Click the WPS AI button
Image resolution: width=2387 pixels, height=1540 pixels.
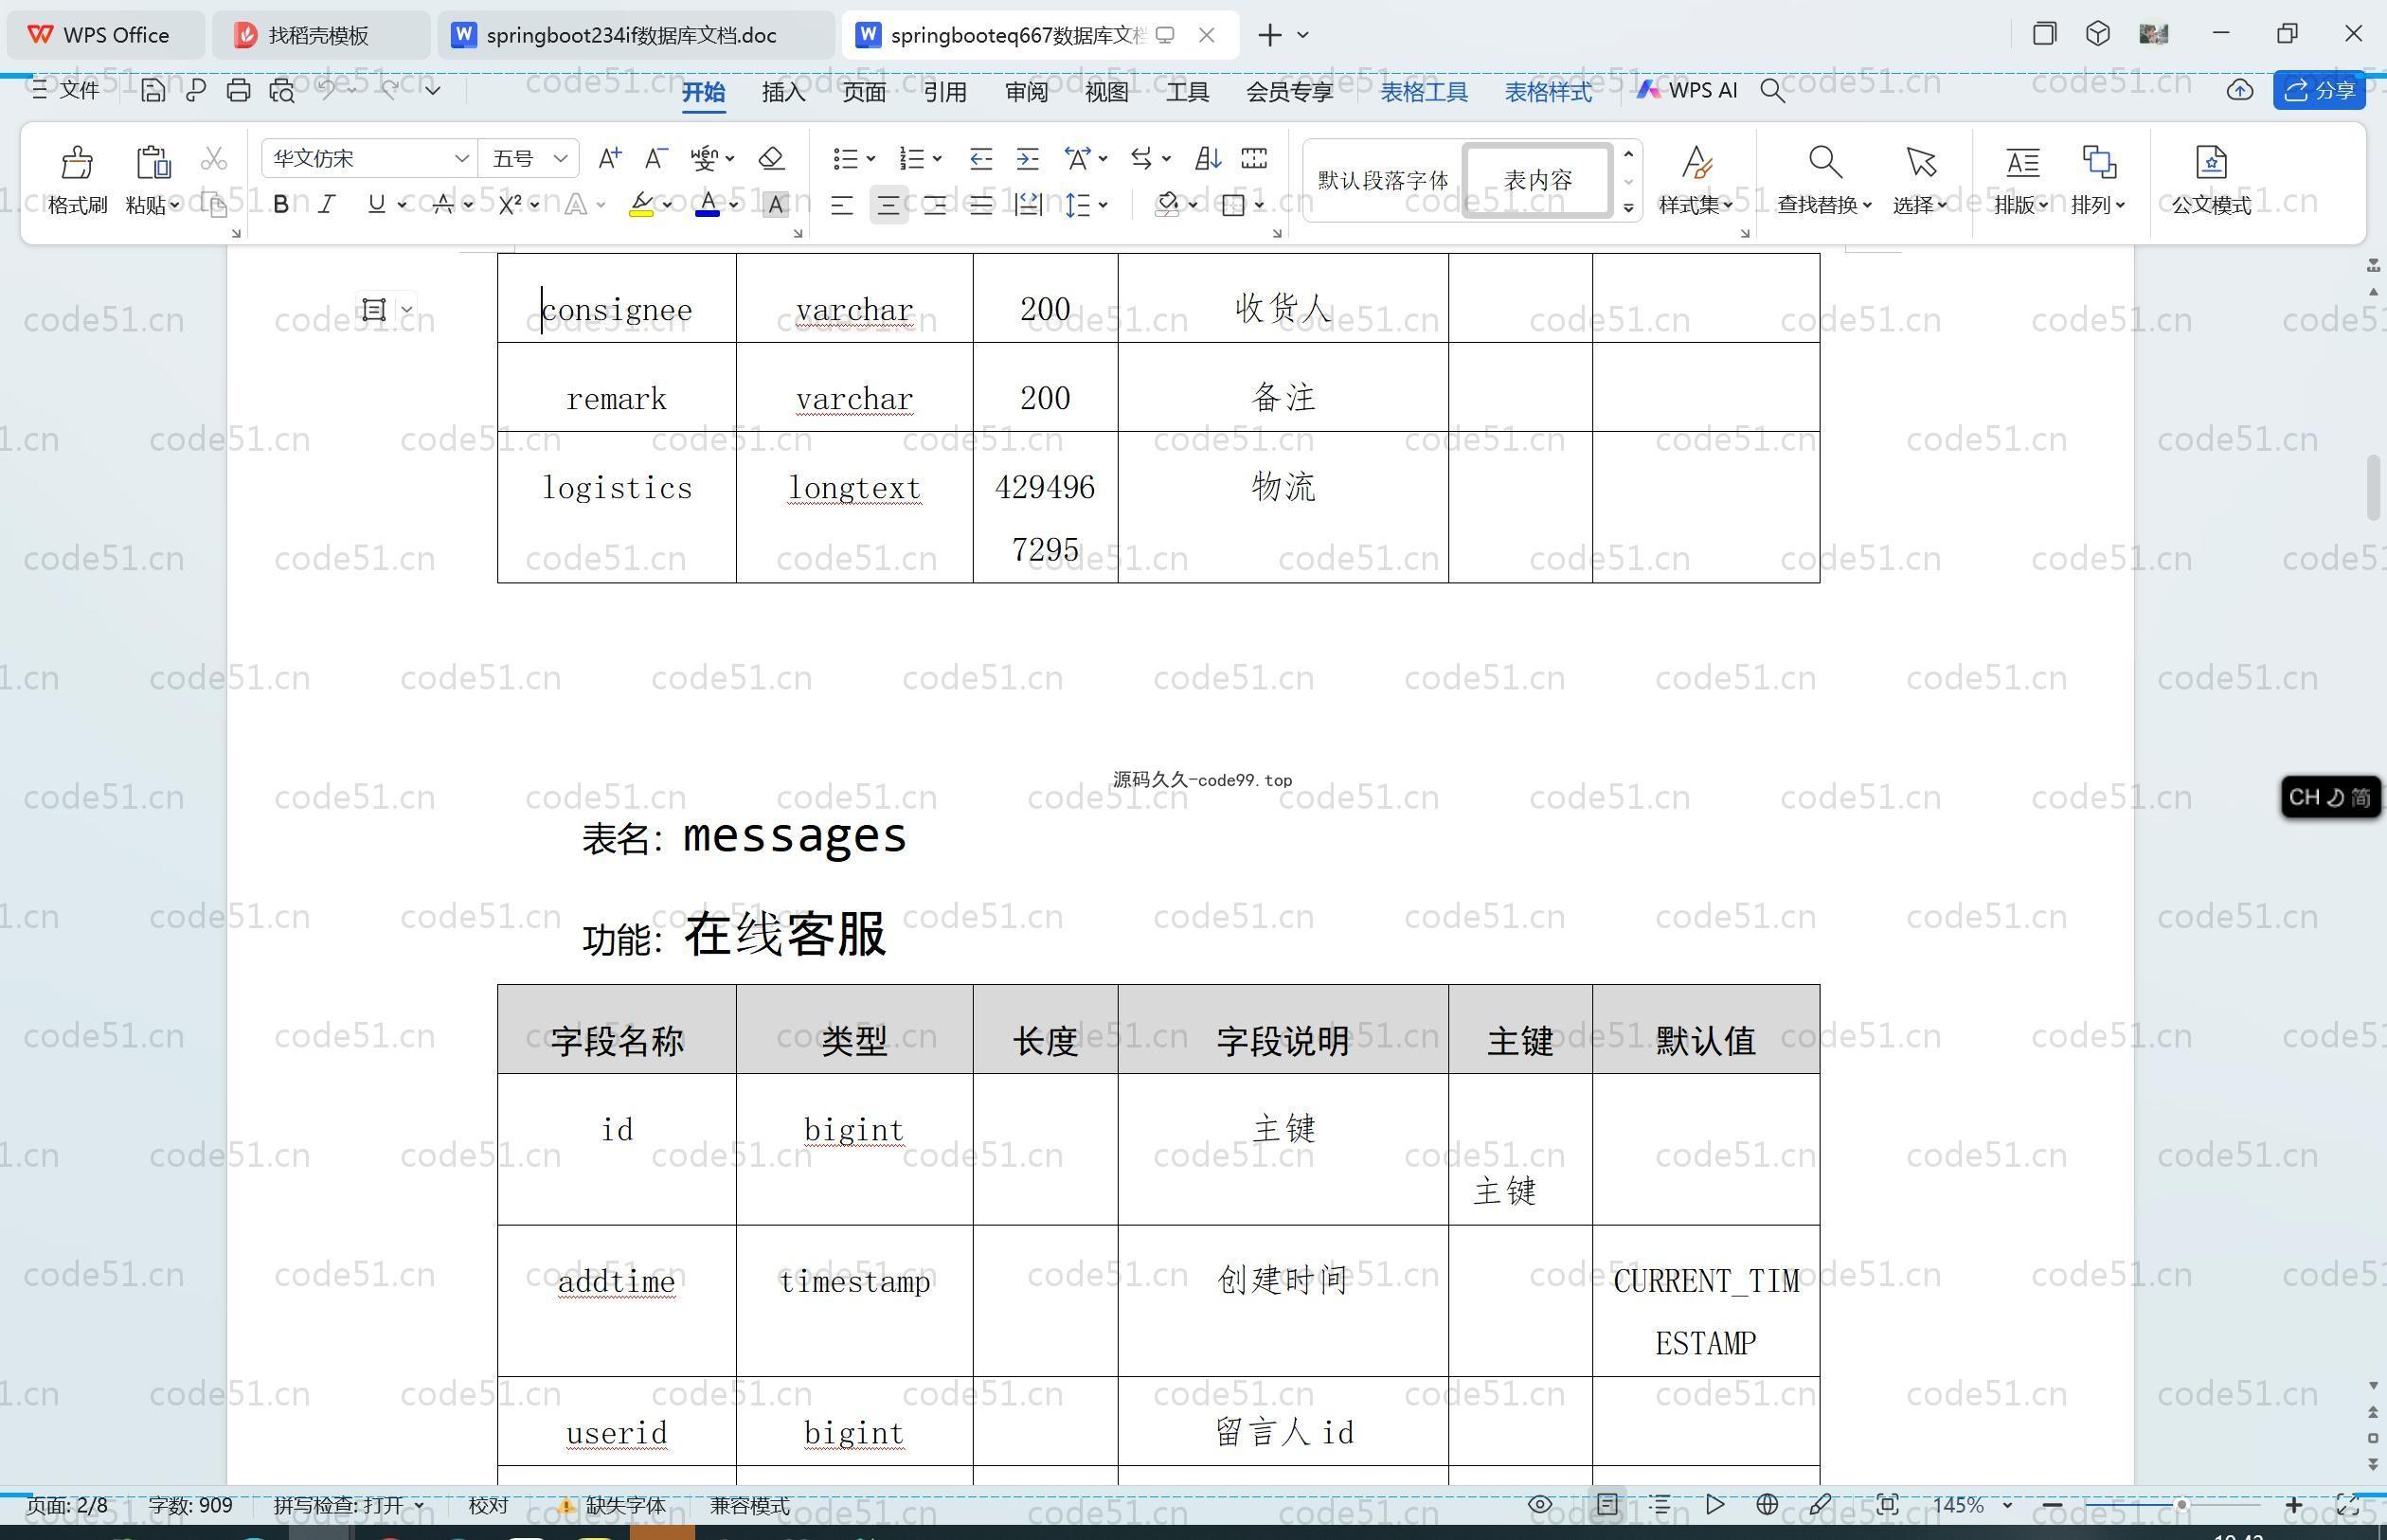point(1687,90)
